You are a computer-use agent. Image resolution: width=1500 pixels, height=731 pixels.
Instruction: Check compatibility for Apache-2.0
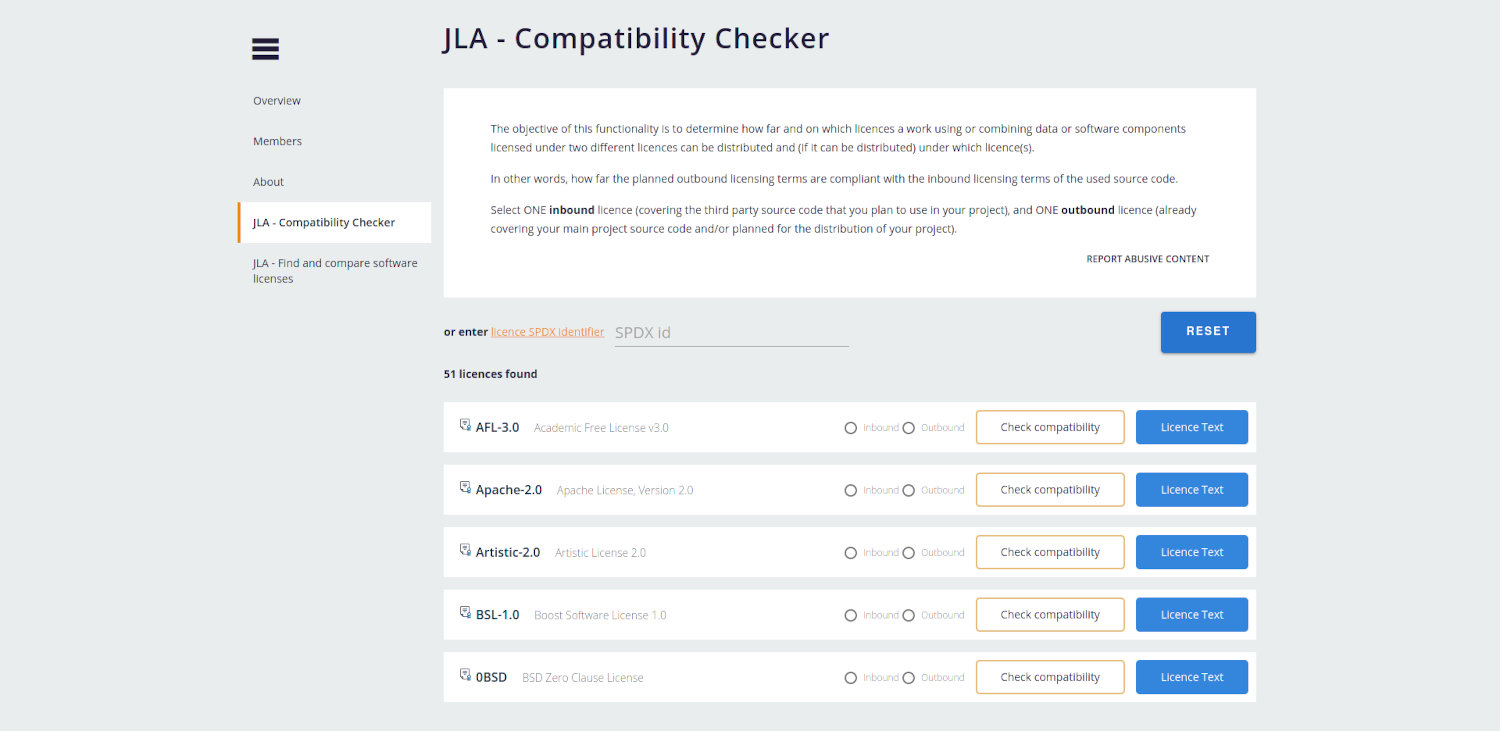1050,489
